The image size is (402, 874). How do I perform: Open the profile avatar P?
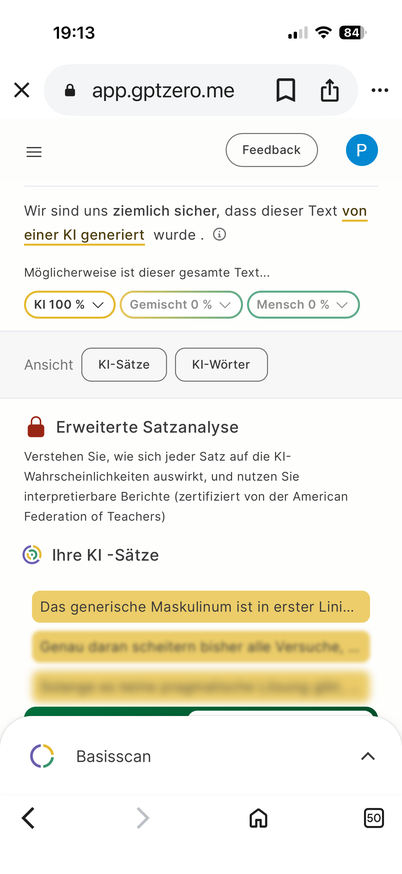[362, 150]
